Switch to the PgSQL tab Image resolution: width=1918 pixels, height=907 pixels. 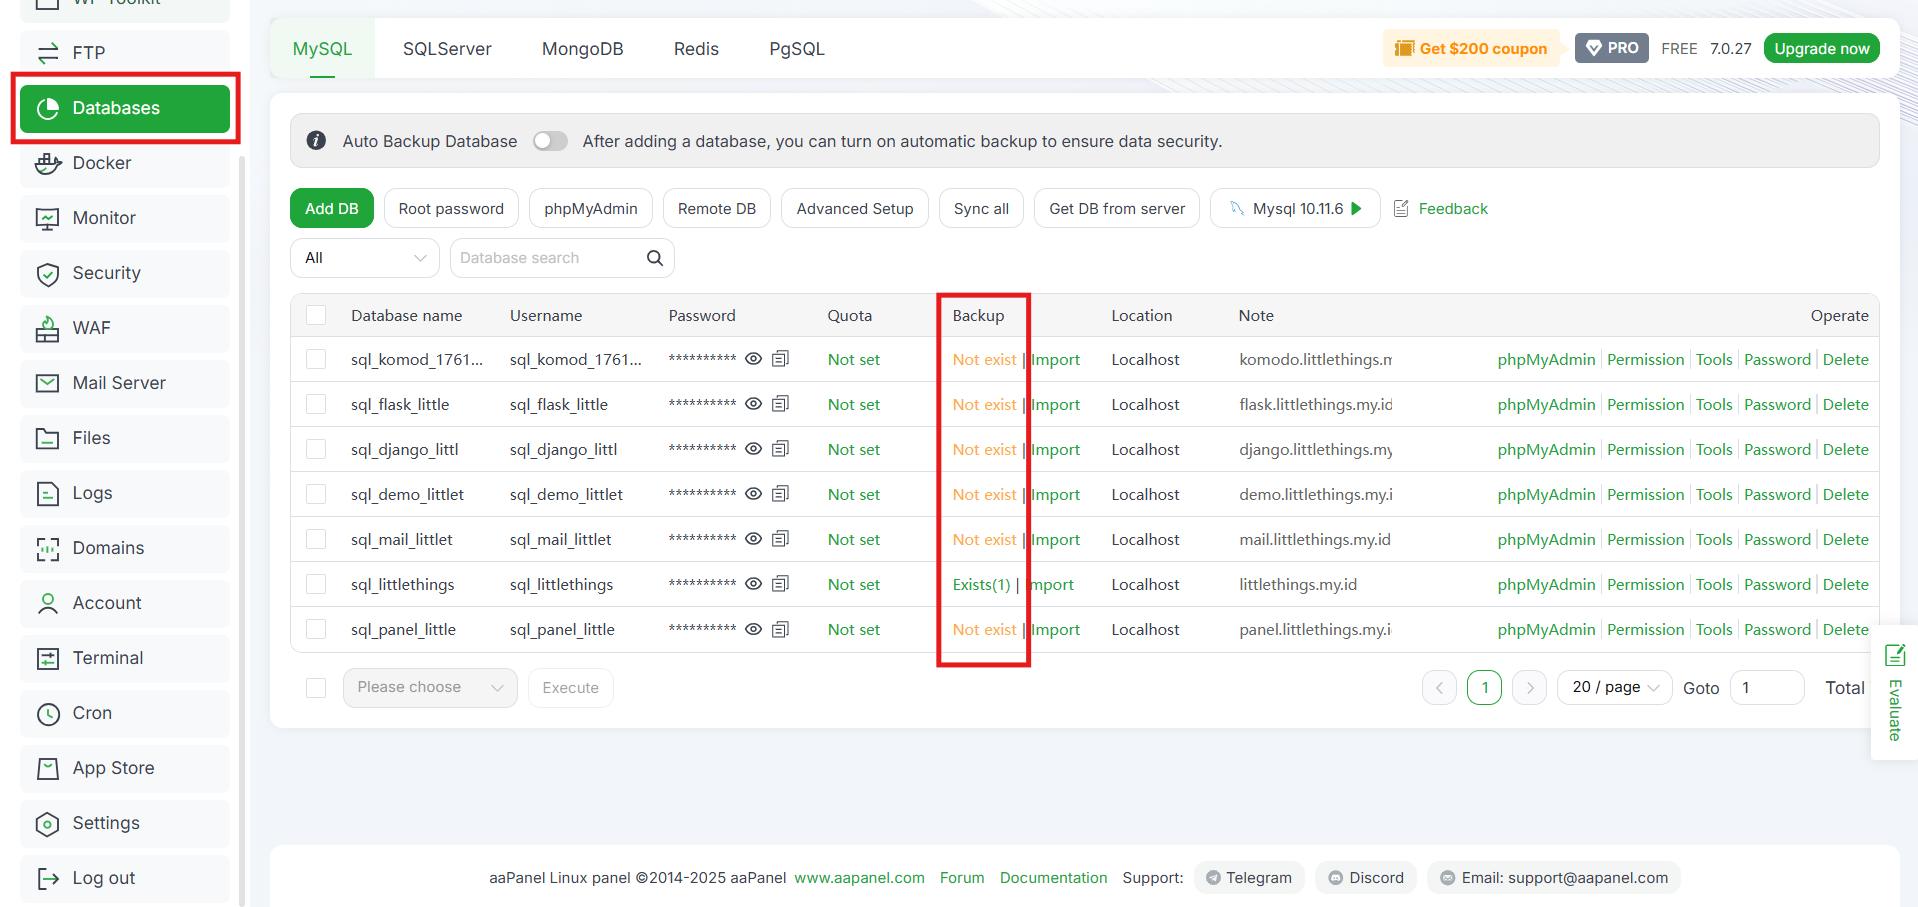click(x=797, y=48)
